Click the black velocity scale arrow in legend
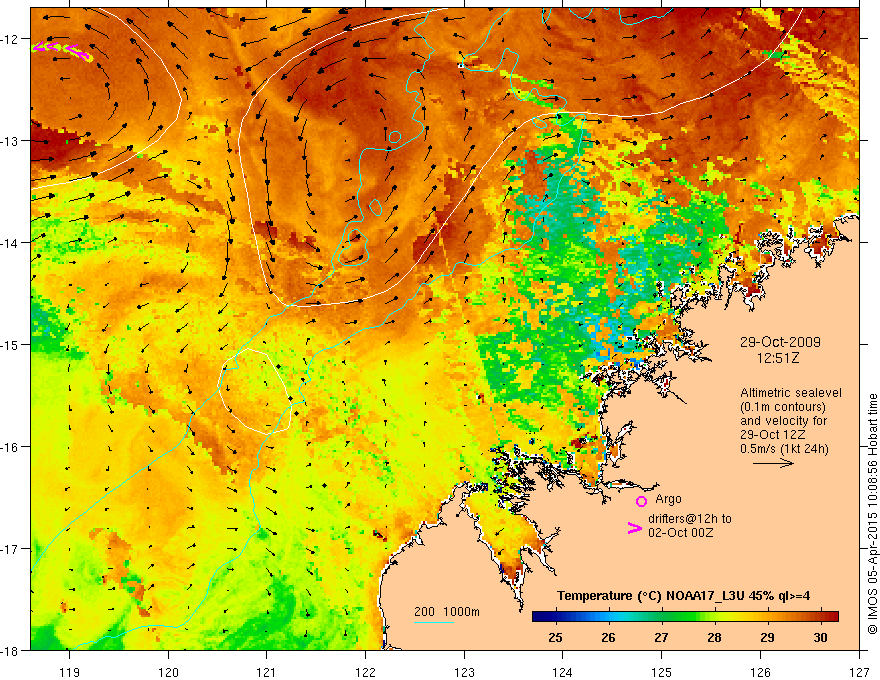Viewport: 880px width, 680px height. click(773, 463)
